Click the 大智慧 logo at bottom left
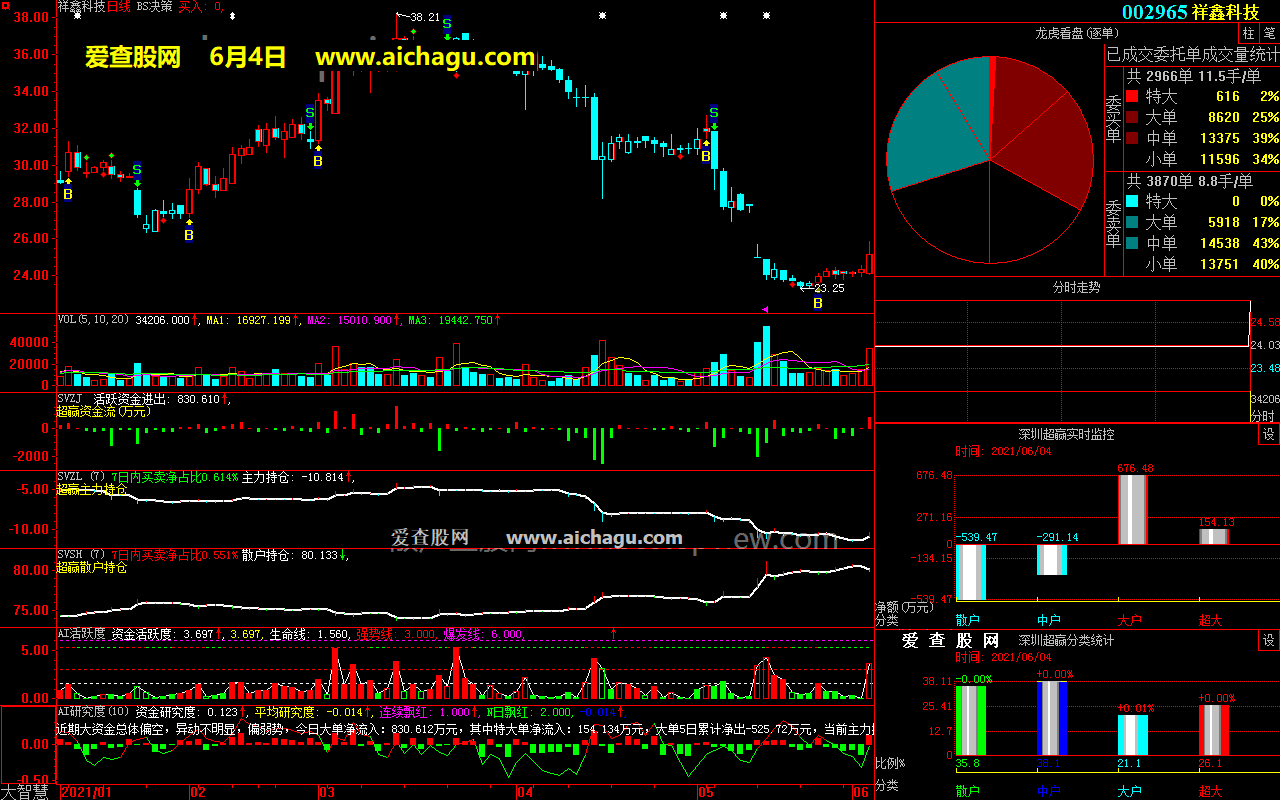Viewport: 1280px width, 800px height. click(26, 792)
